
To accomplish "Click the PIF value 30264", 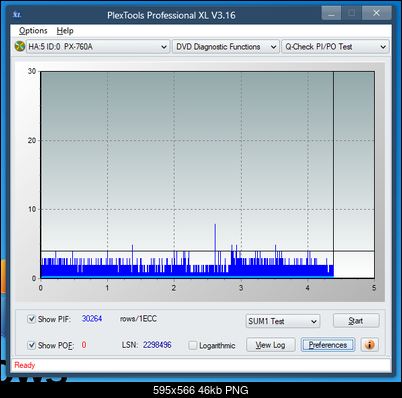I will pyautogui.click(x=92, y=319).
